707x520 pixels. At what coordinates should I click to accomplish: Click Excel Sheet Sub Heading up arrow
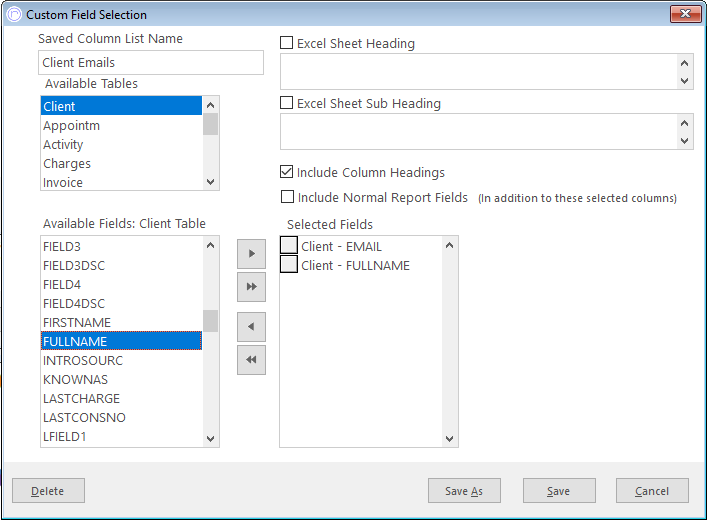point(684,123)
